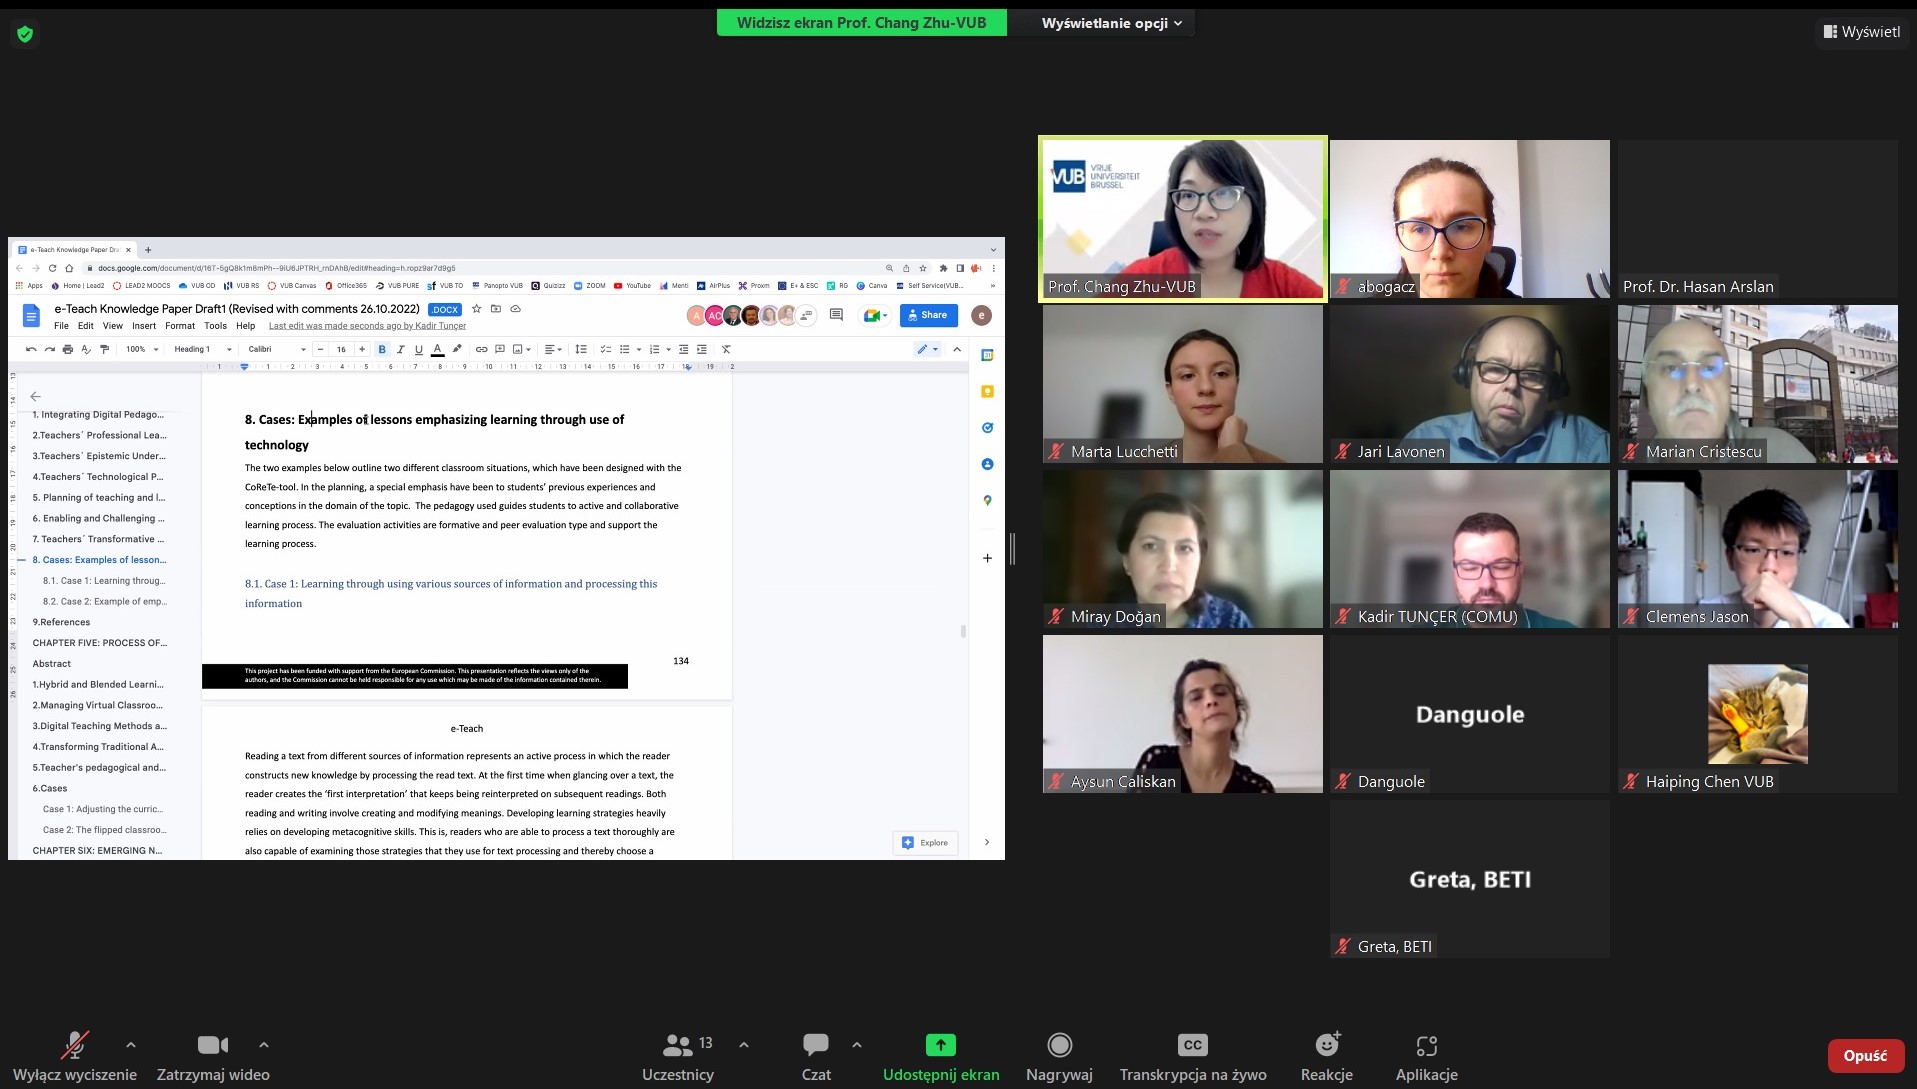Open the Insert menu
1917x1089 pixels.
click(x=144, y=326)
